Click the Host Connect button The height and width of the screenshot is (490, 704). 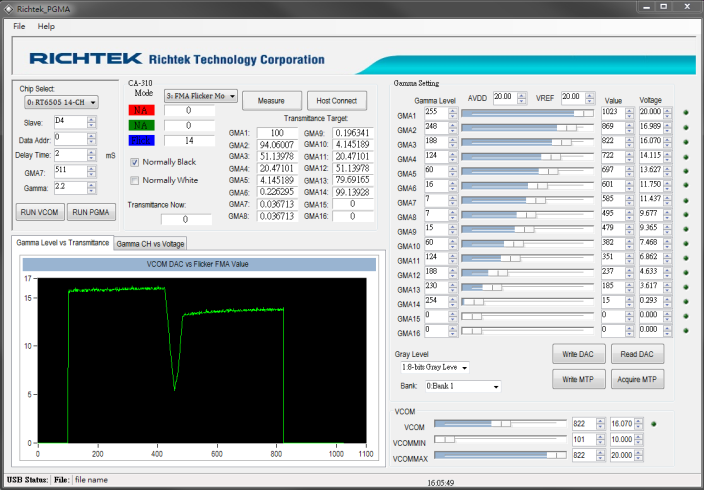337,101
